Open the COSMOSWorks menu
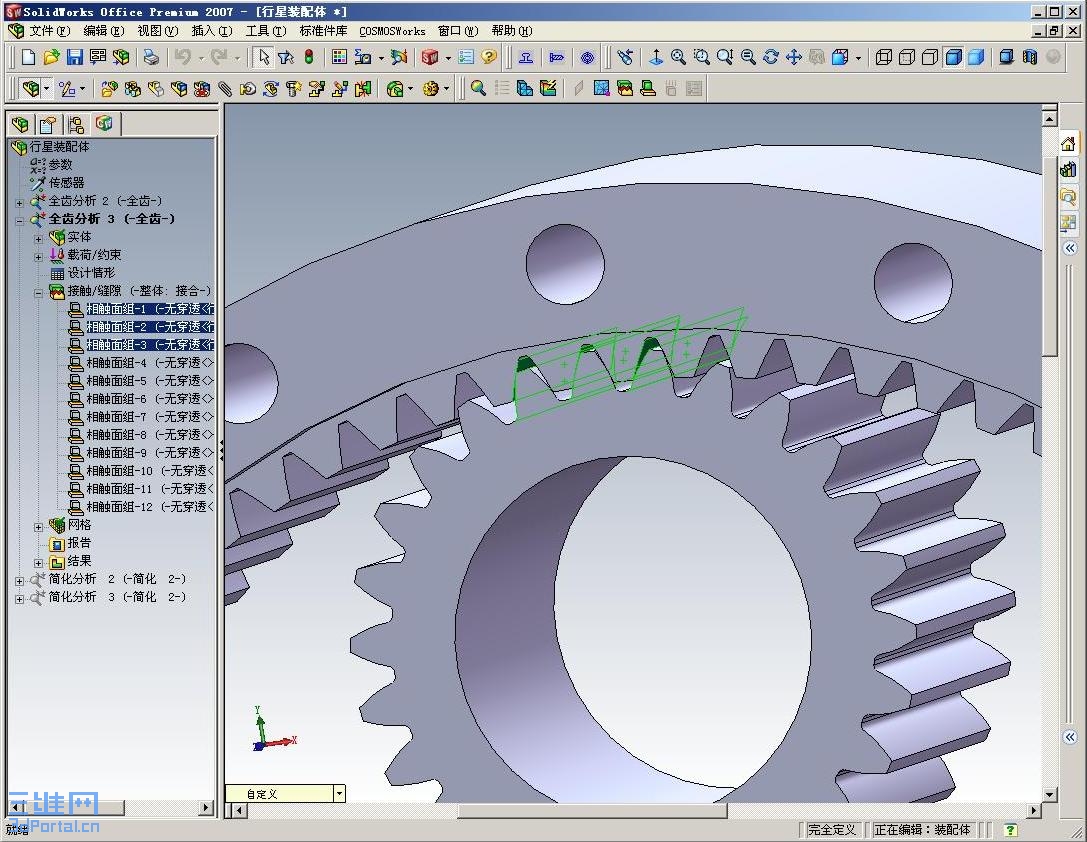 tap(392, 31)
